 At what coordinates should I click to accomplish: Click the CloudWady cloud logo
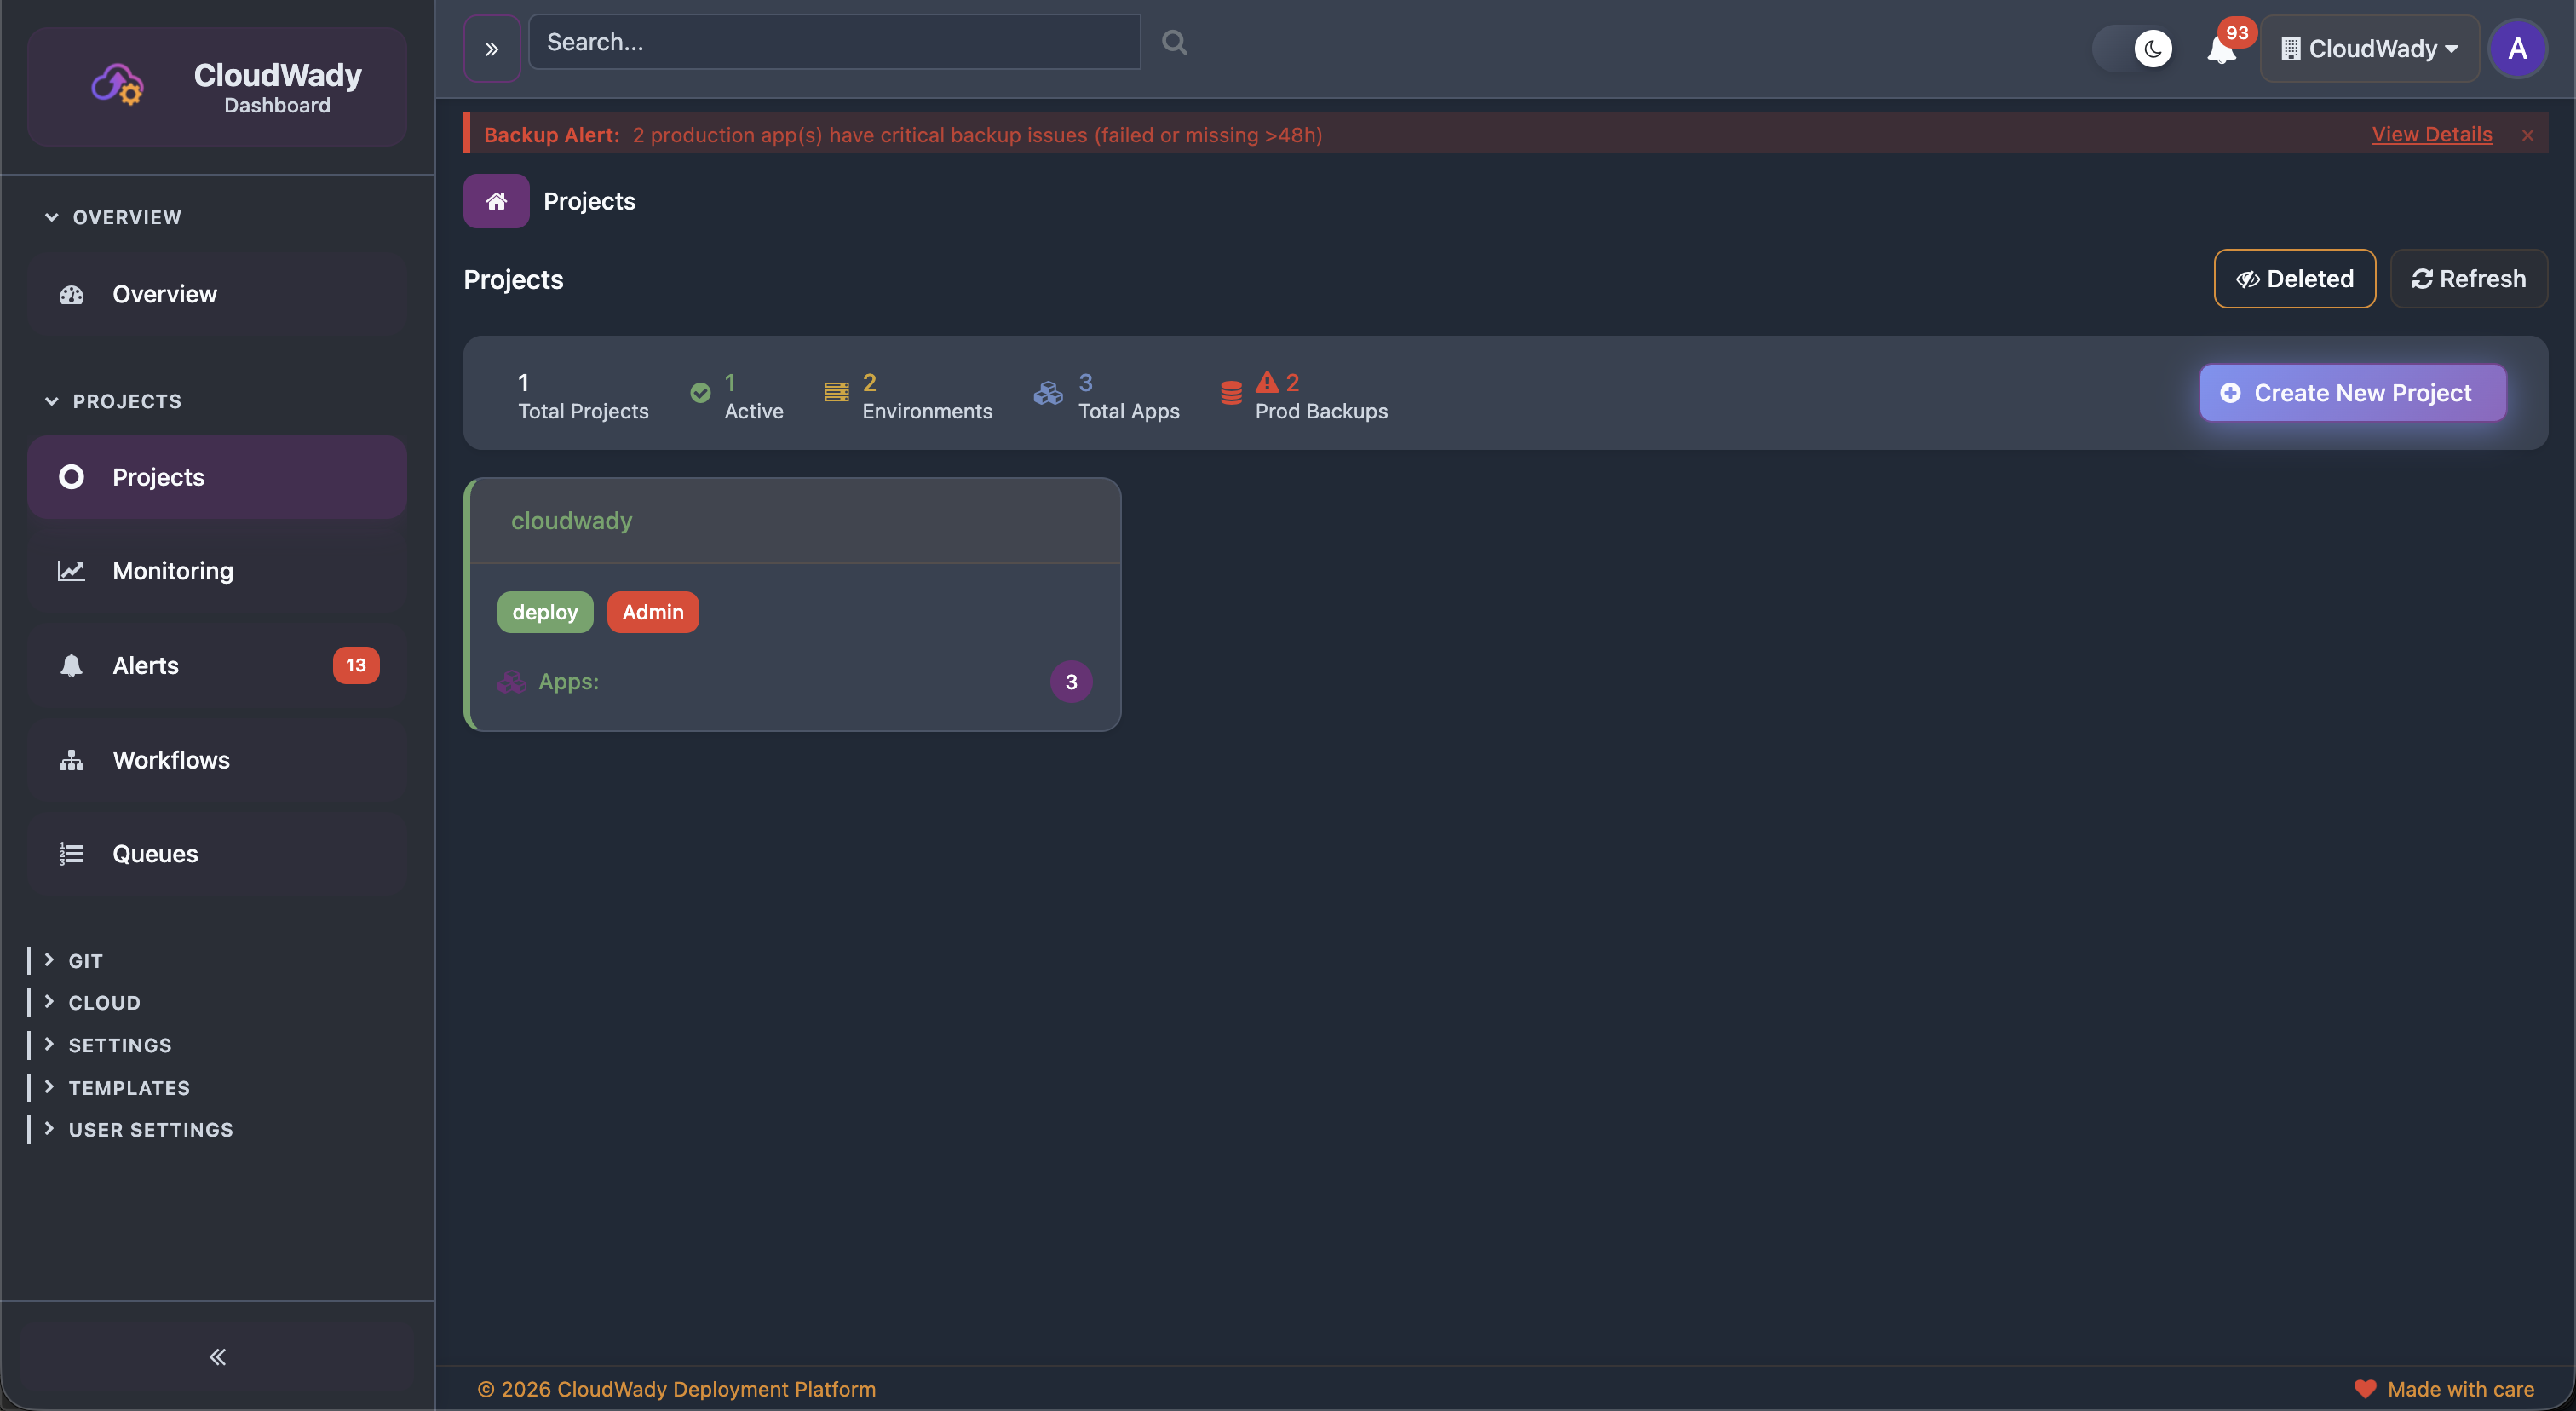point(117,85)
